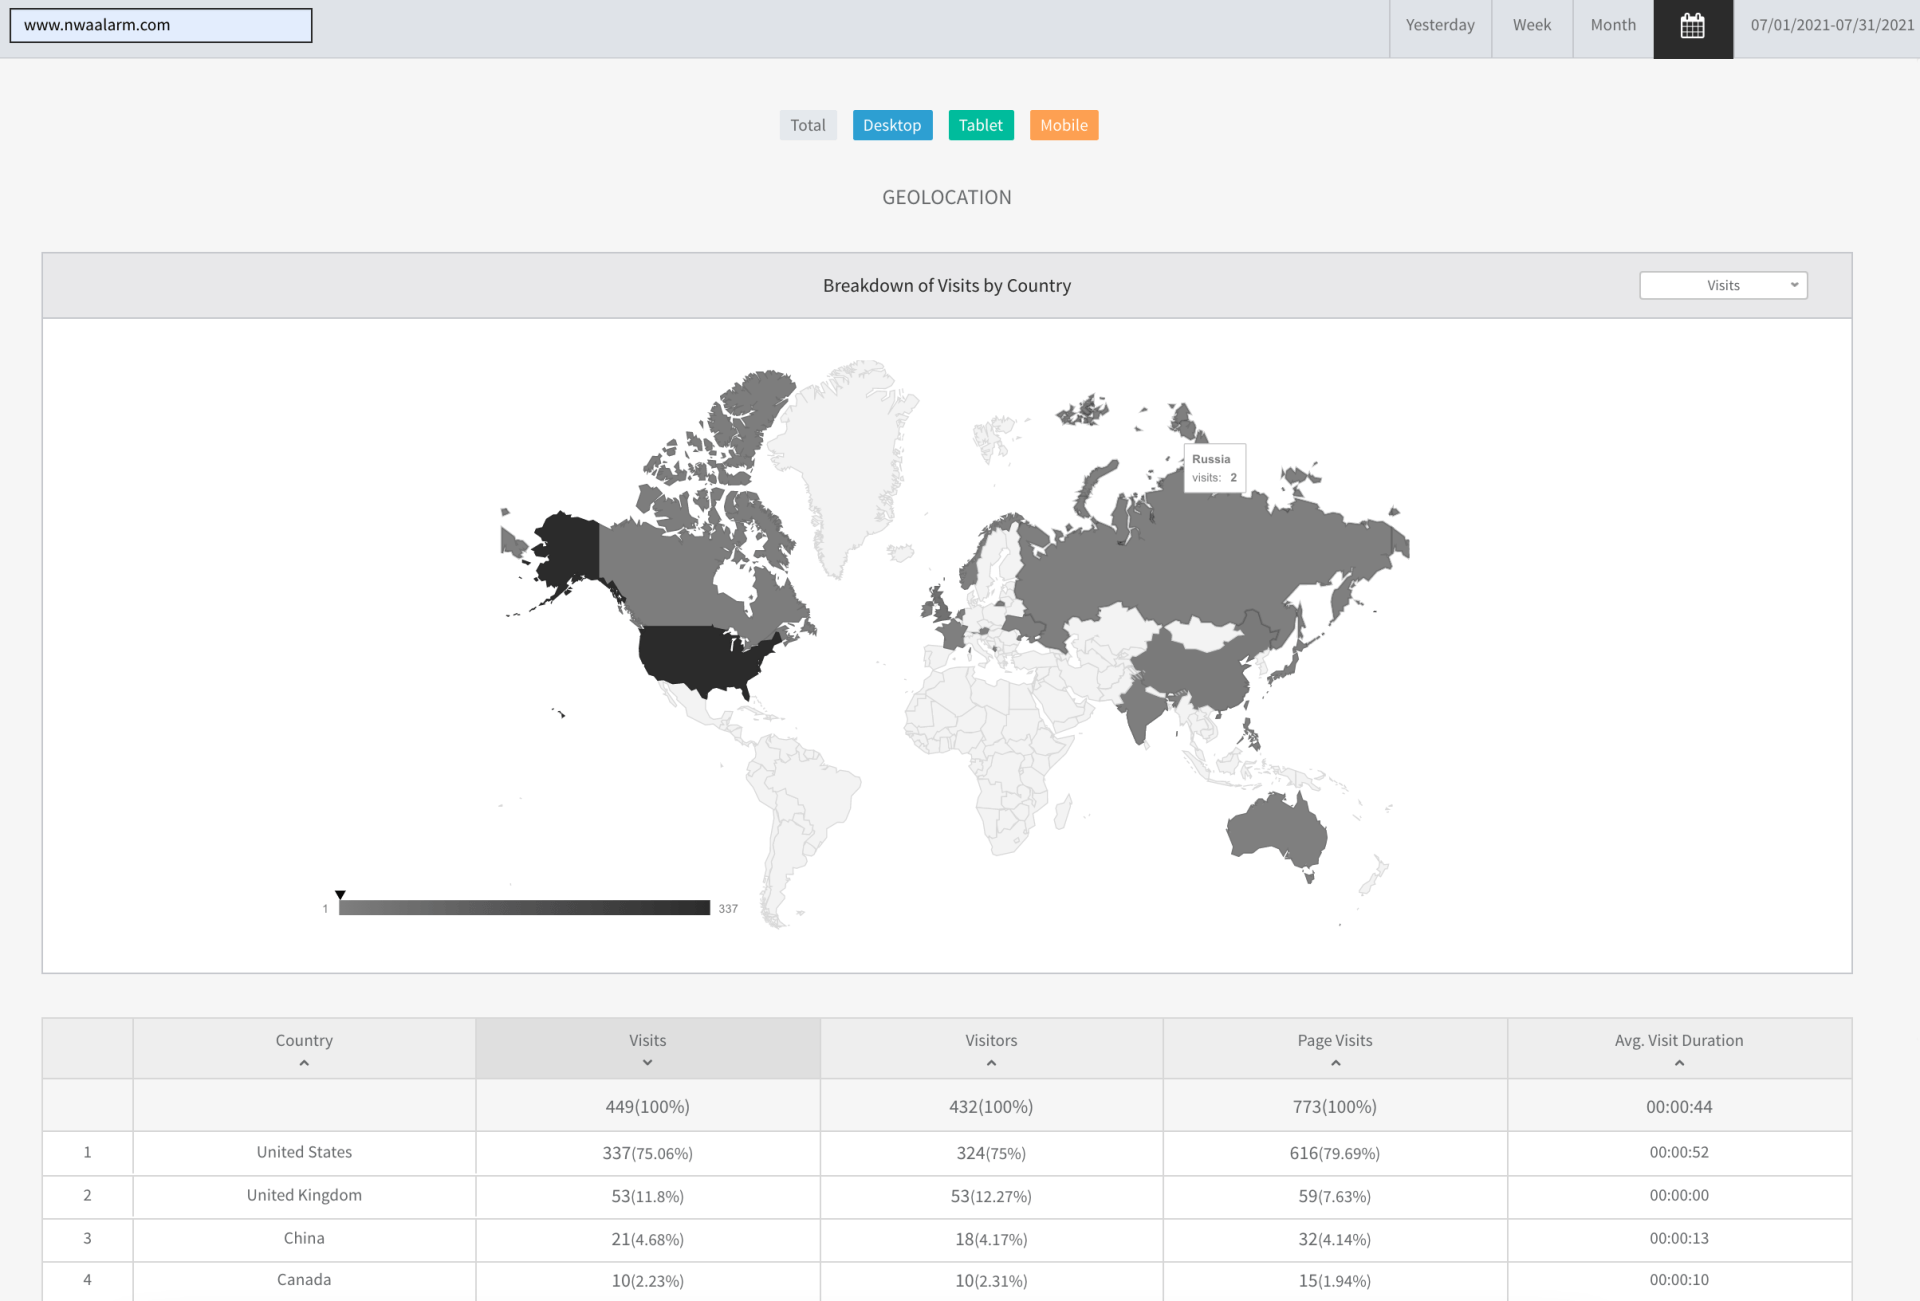
Task: Toggle the Desktop device filter
Action: 892,125
